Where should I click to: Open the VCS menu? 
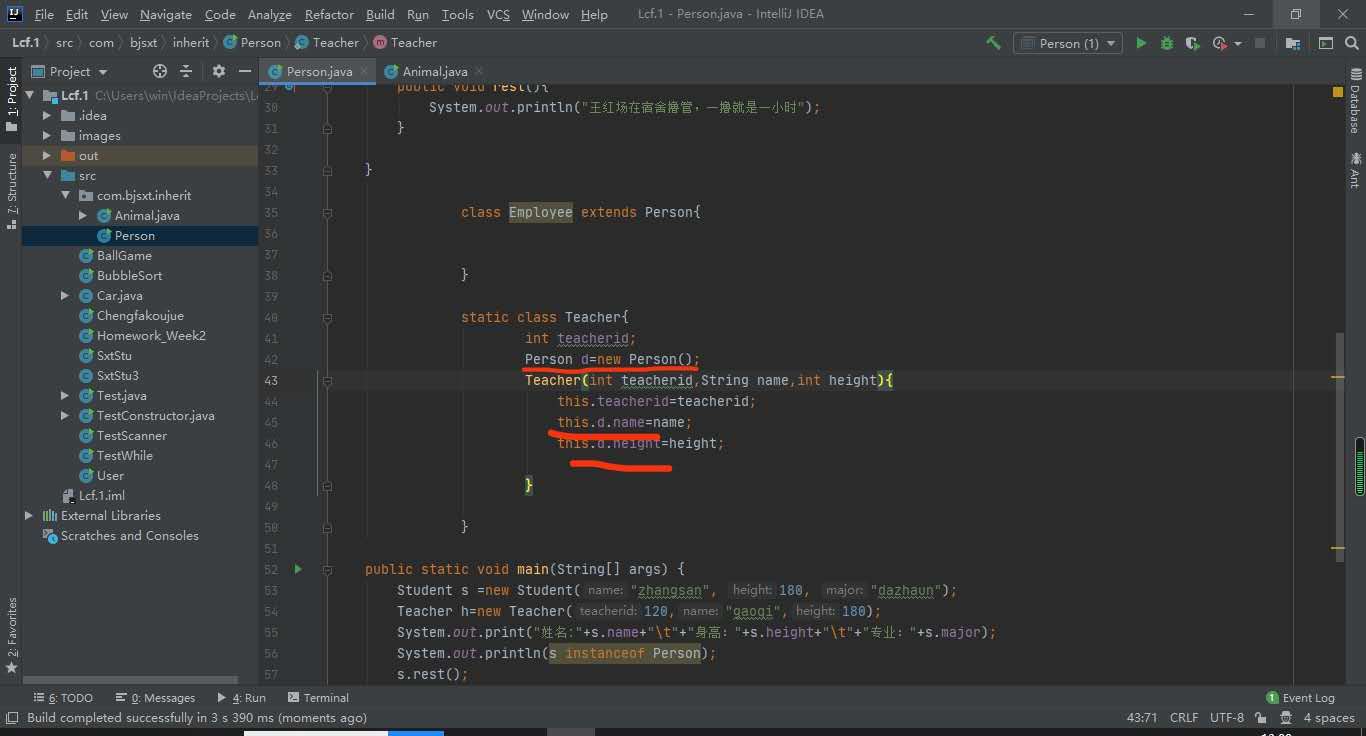click(x=498, y=14)
